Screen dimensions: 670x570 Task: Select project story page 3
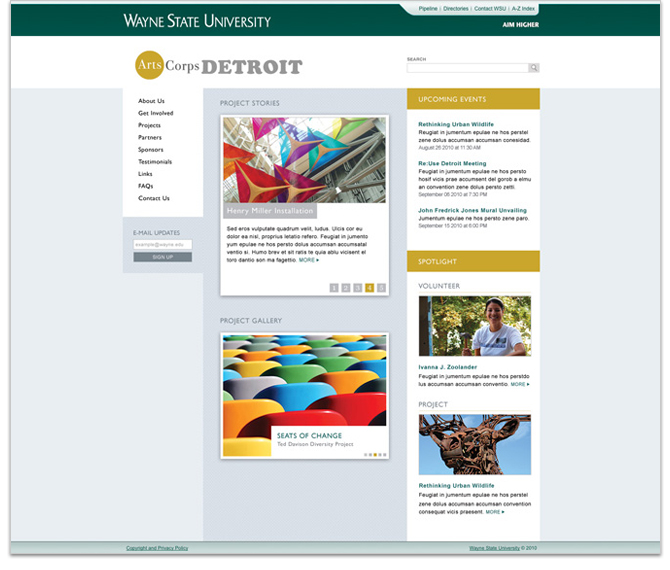[x=358, y=288]
